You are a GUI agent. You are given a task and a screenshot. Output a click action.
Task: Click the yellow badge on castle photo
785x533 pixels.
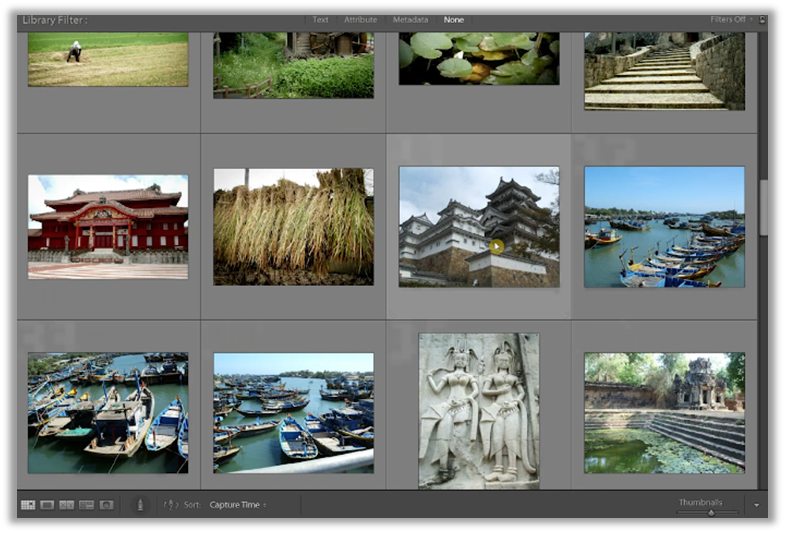[497, 246]
